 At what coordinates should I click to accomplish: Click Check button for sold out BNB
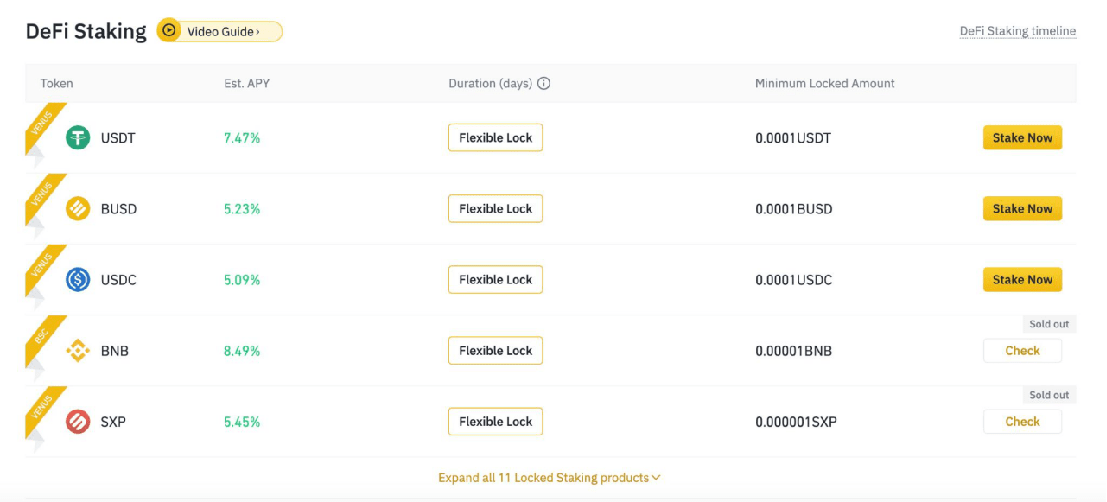click(1022, 351)
